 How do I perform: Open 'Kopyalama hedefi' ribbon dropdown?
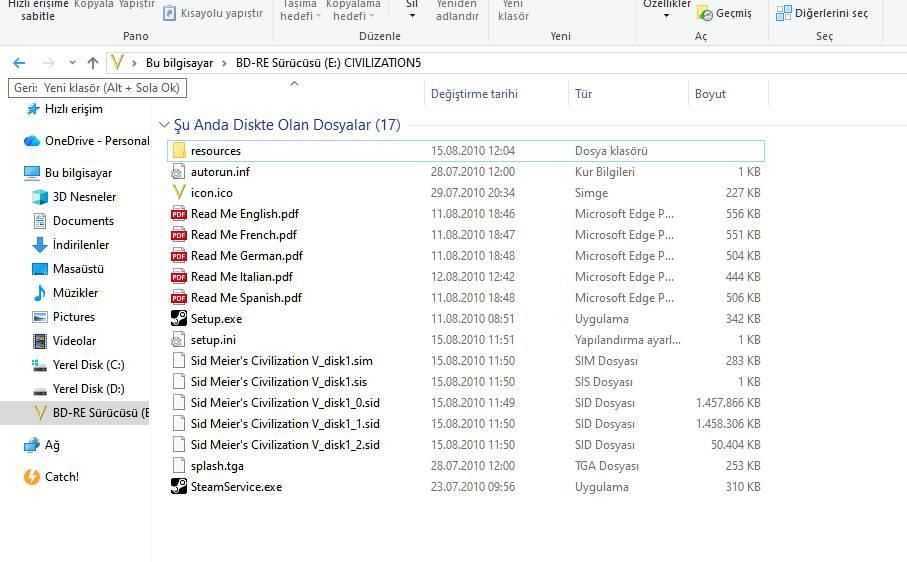pos(353,10)
